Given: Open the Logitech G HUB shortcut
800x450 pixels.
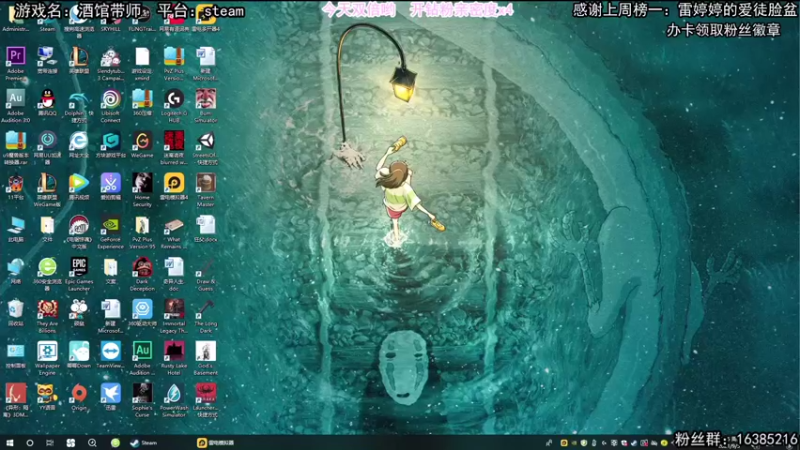Looking at the screenshot, I should 173,106.
